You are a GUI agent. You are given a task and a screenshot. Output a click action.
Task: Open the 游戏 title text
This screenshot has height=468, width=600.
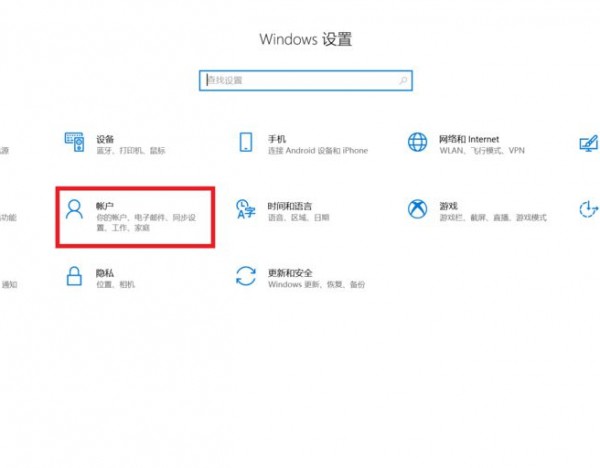(x=448, y=206)
